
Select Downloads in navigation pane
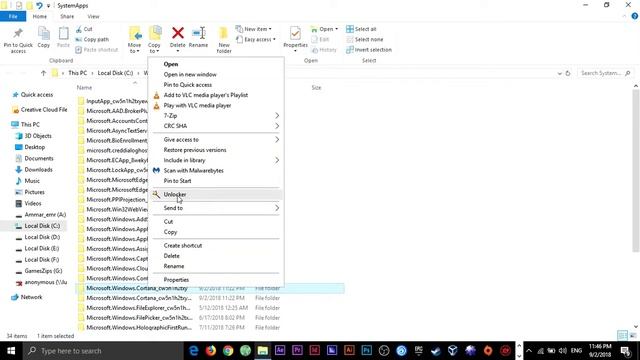tap(38, 169)
